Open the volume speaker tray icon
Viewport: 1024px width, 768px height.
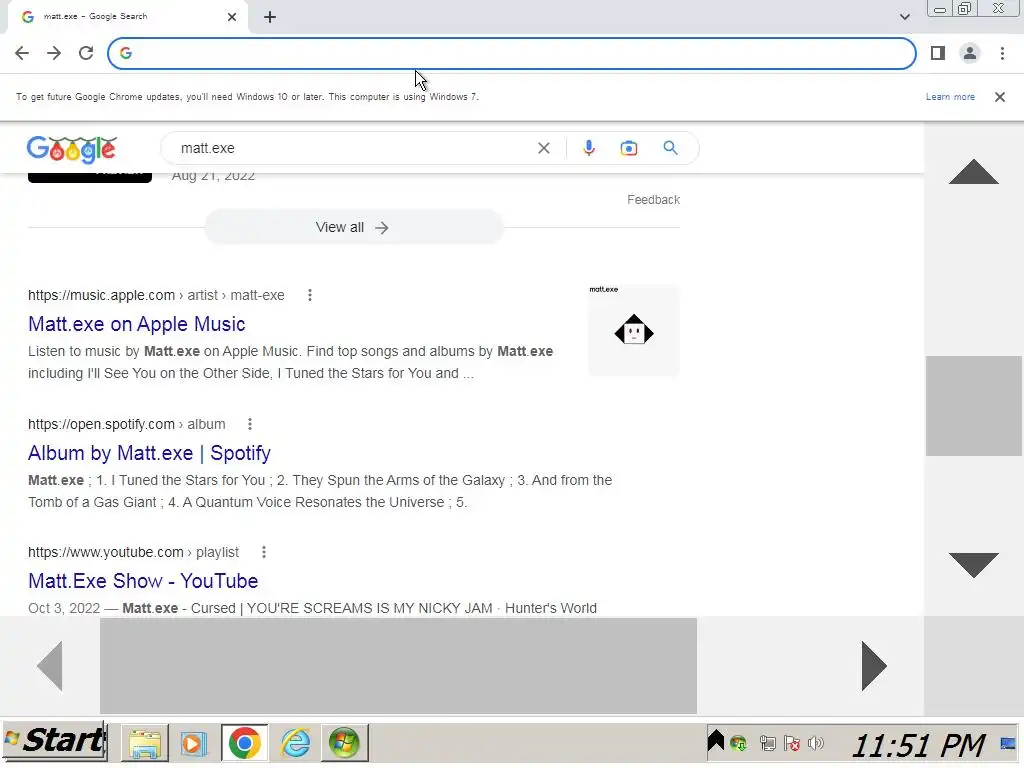pos(816,743)
